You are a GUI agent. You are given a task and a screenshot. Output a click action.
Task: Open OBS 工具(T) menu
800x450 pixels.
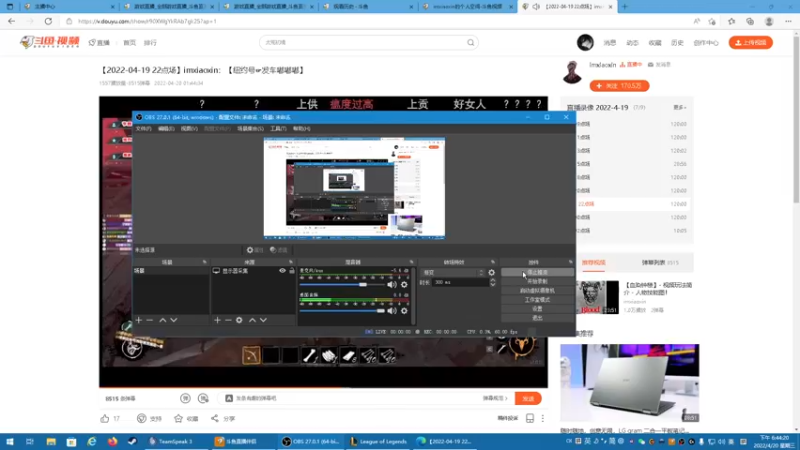(x=278, y=129)
